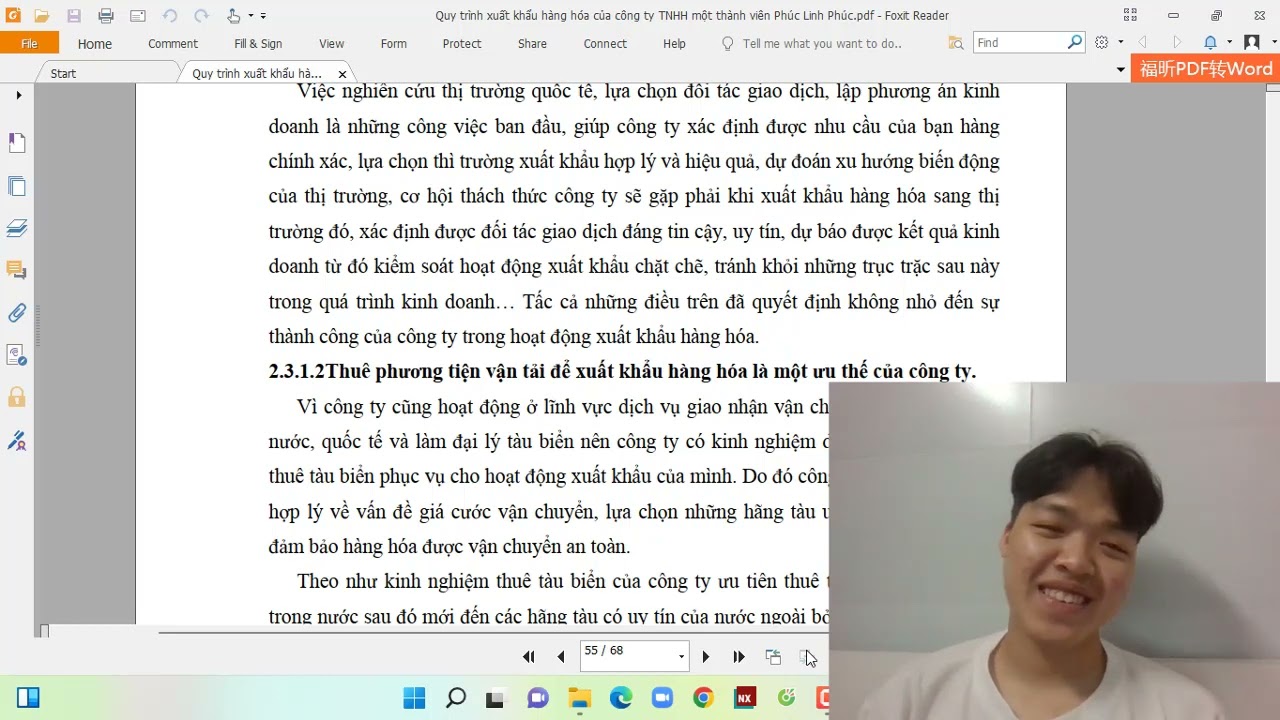Click the user account icon
The image size is (1280, 720).
tap(1251, 42)
